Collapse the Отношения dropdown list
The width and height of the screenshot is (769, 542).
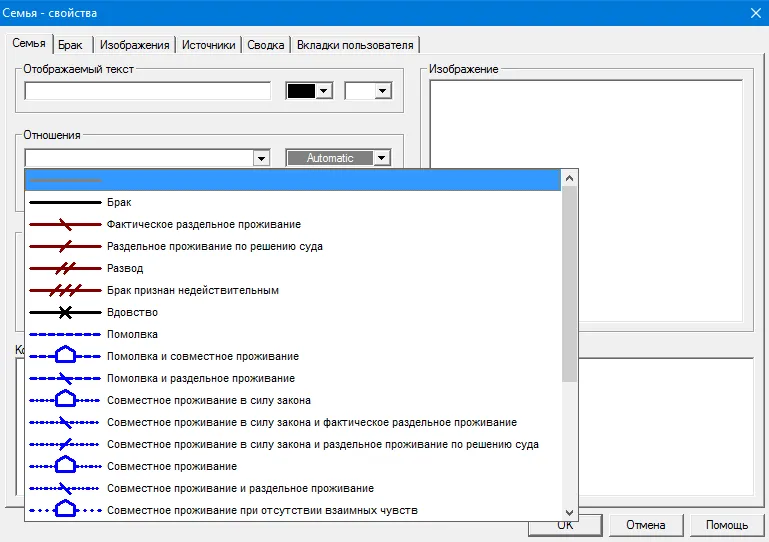click(261, 158)
